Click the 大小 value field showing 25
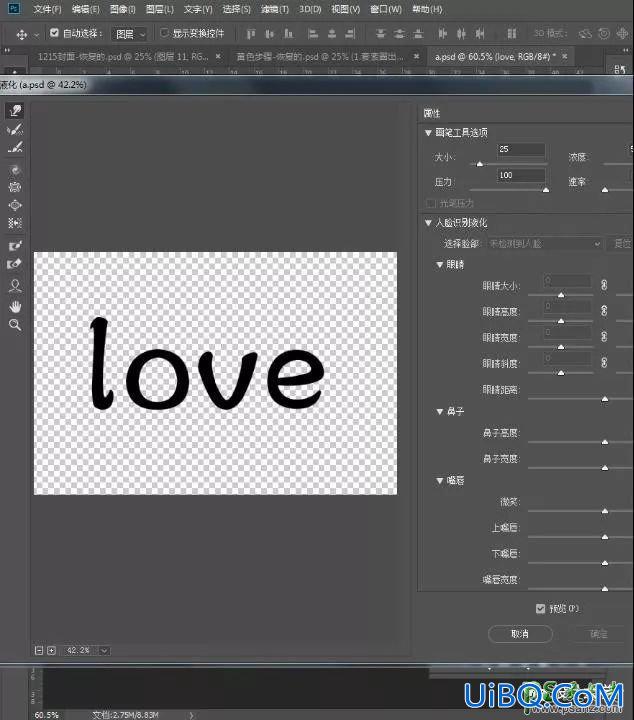Viewport: 634px width, 720px height. pyautogui.click(x=521, y=149)
